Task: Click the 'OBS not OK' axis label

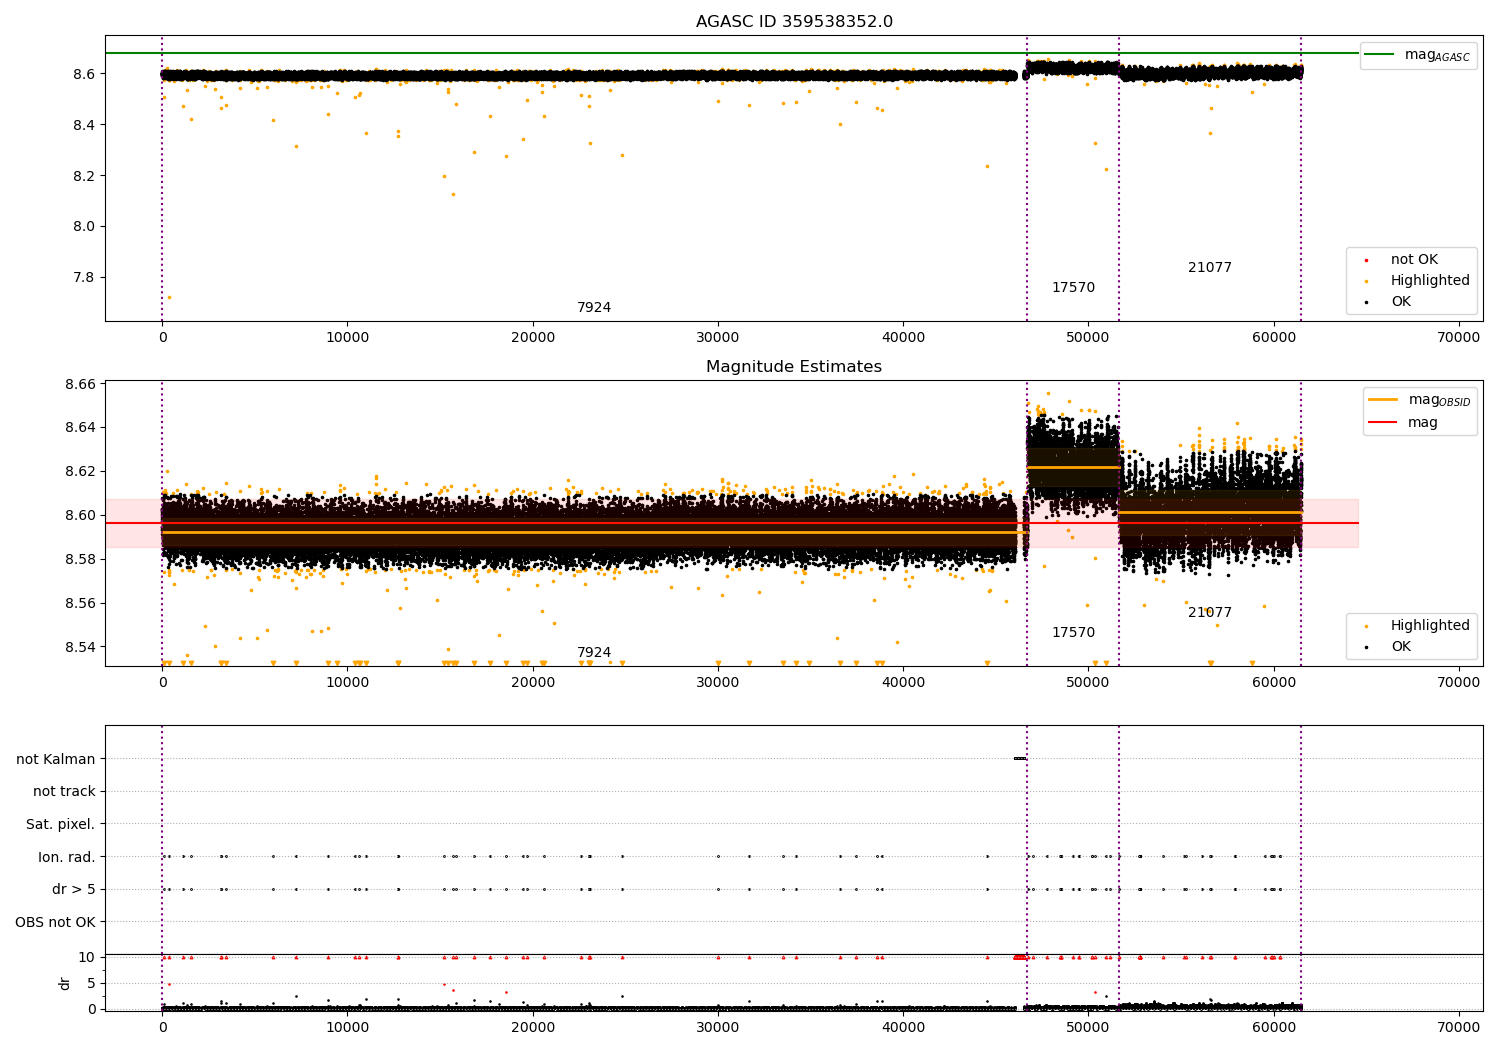Action: pos(56,922)
